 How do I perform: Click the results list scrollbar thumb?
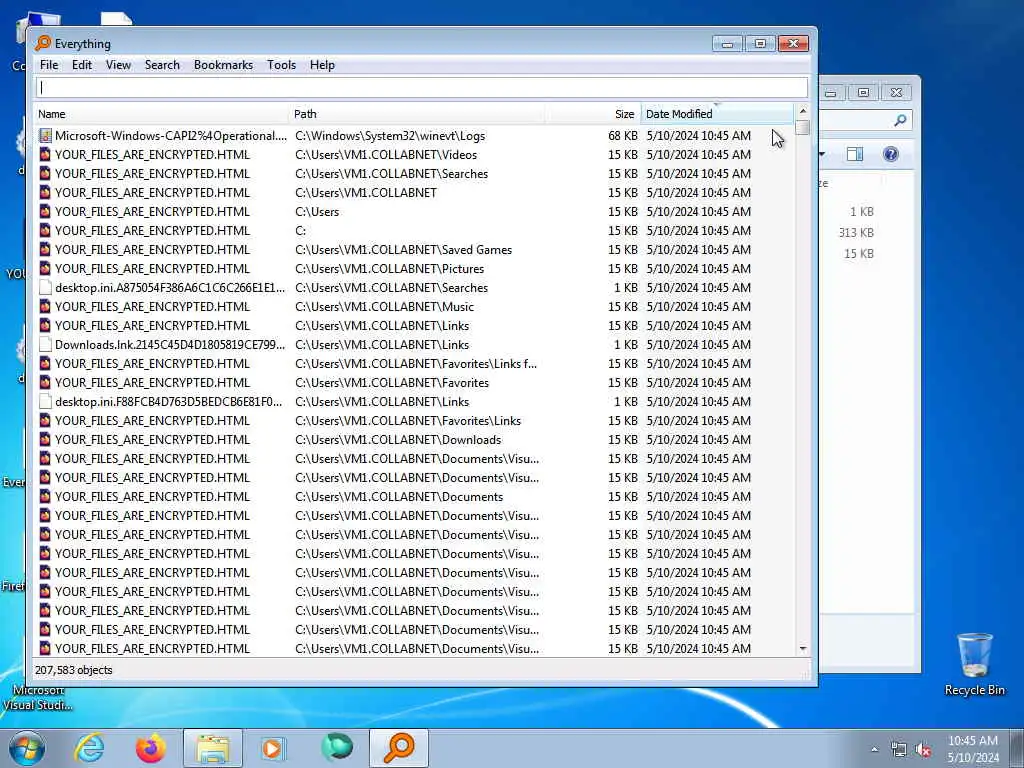pos(803,127)
